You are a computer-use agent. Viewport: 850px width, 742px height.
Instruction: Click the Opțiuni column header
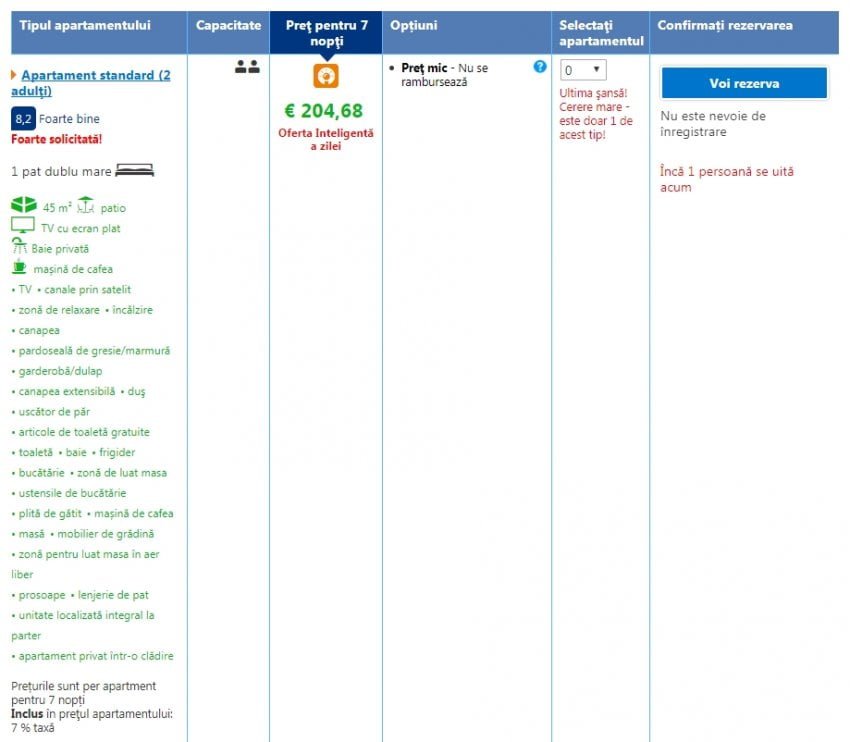(414, 25)
